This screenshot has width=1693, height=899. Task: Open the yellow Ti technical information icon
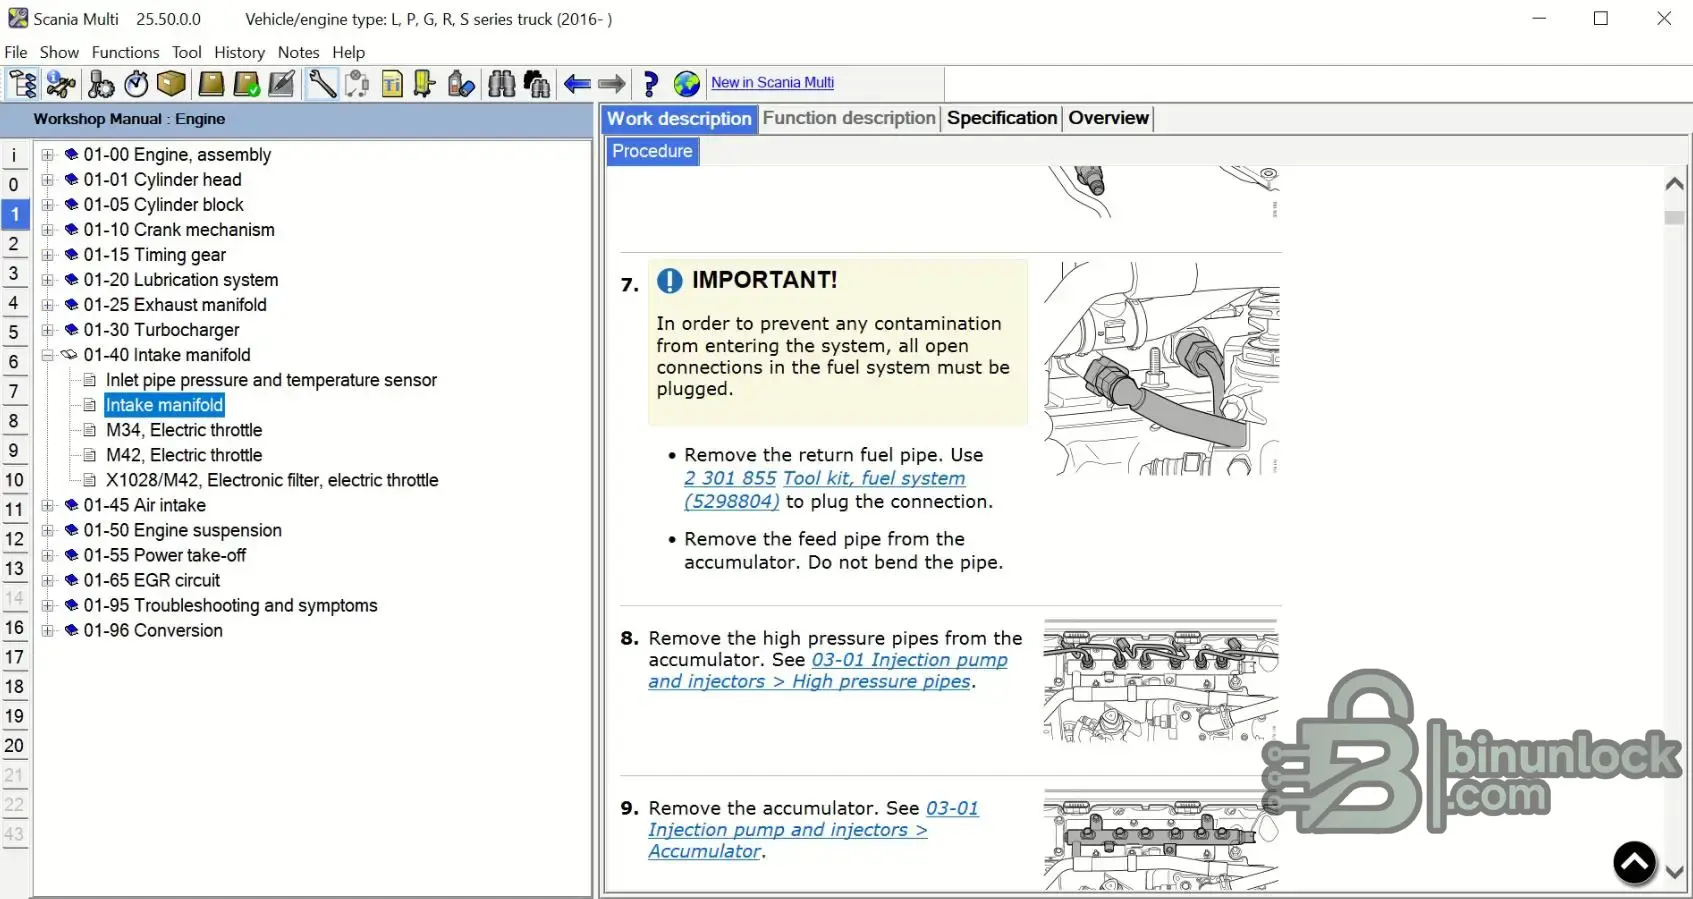coord(392,84)
